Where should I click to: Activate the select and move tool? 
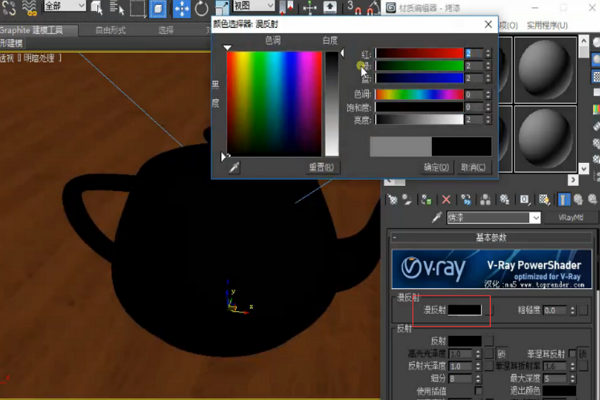point(182,8)
